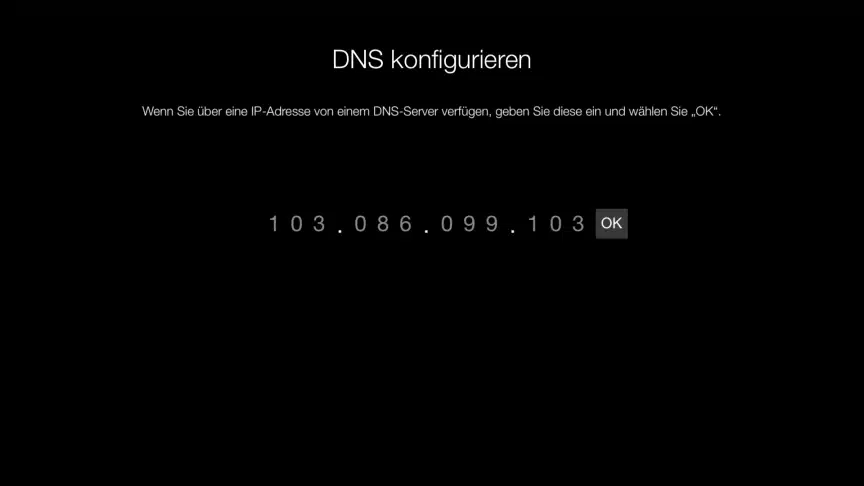Click the "DNS konfigurieren" title

click(x=431, y=60)
